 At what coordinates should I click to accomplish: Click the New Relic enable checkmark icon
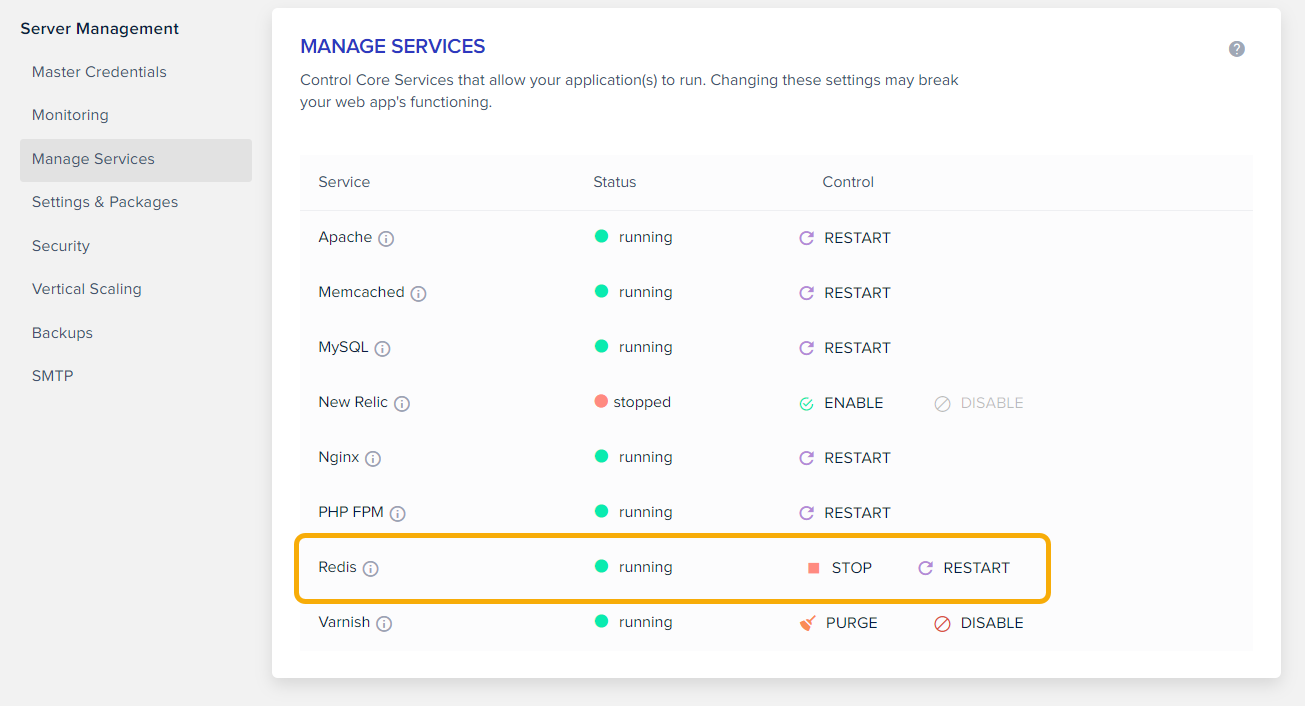click(806, 402)
